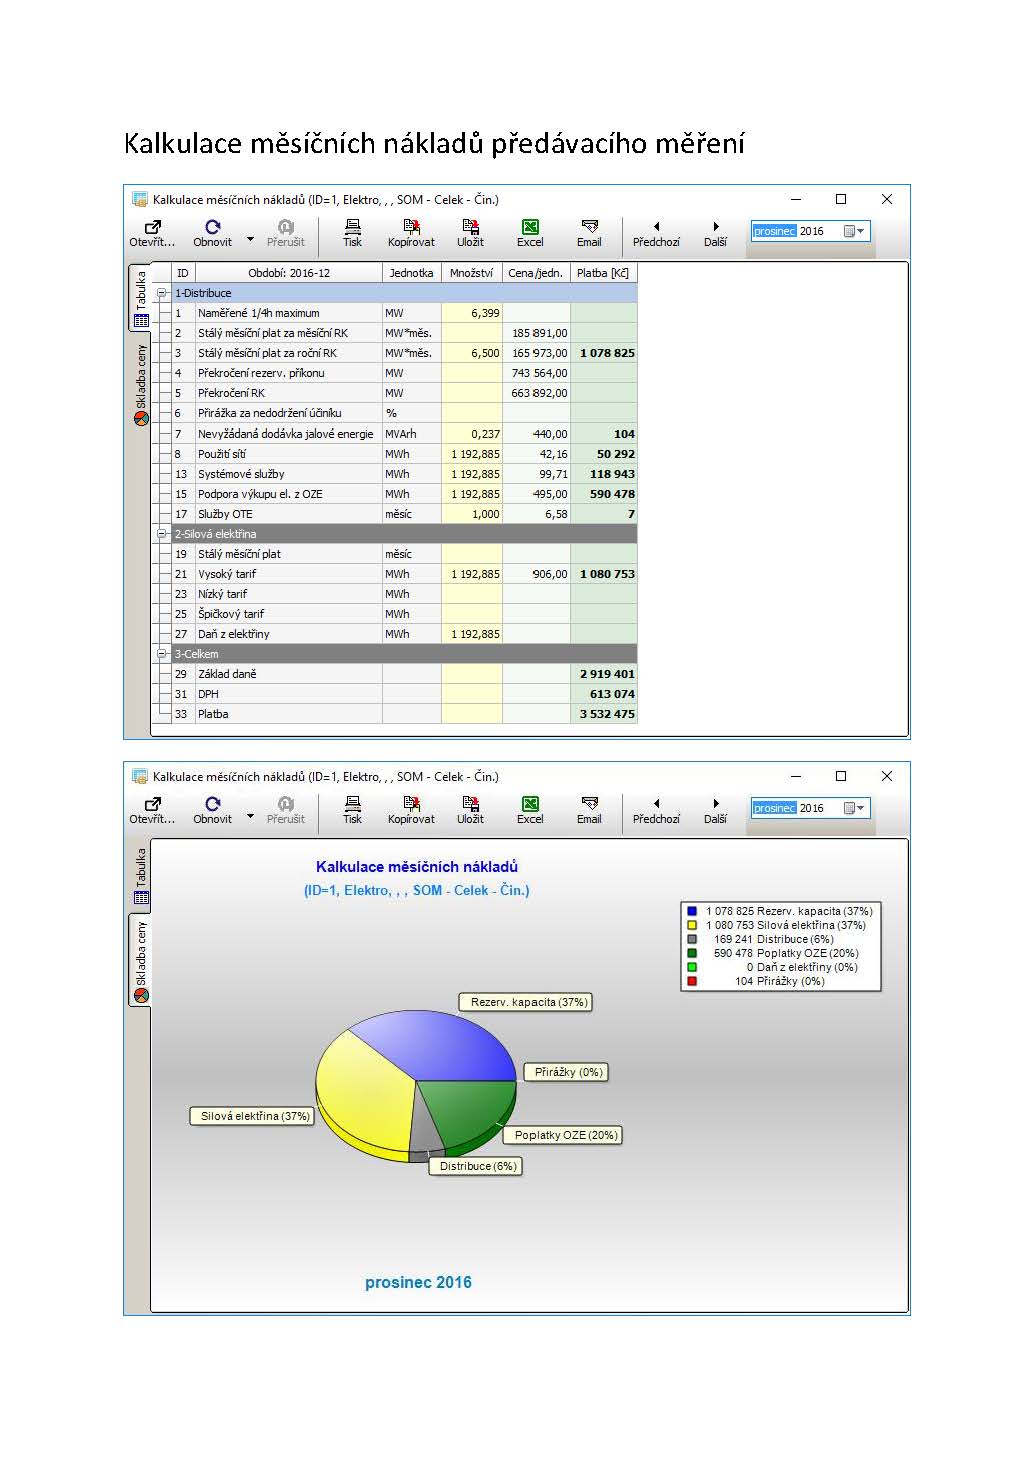Click Distribuce (6%) pie label
This screenshot has width=1034, height=1462.
coord(478,1166)
